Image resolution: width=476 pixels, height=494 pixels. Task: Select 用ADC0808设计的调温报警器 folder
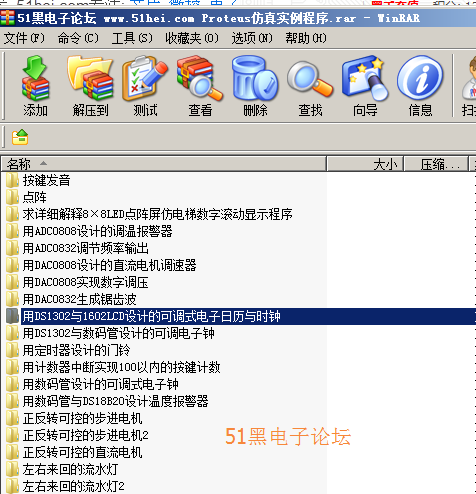pyautogui.click(x=97, y=231)
